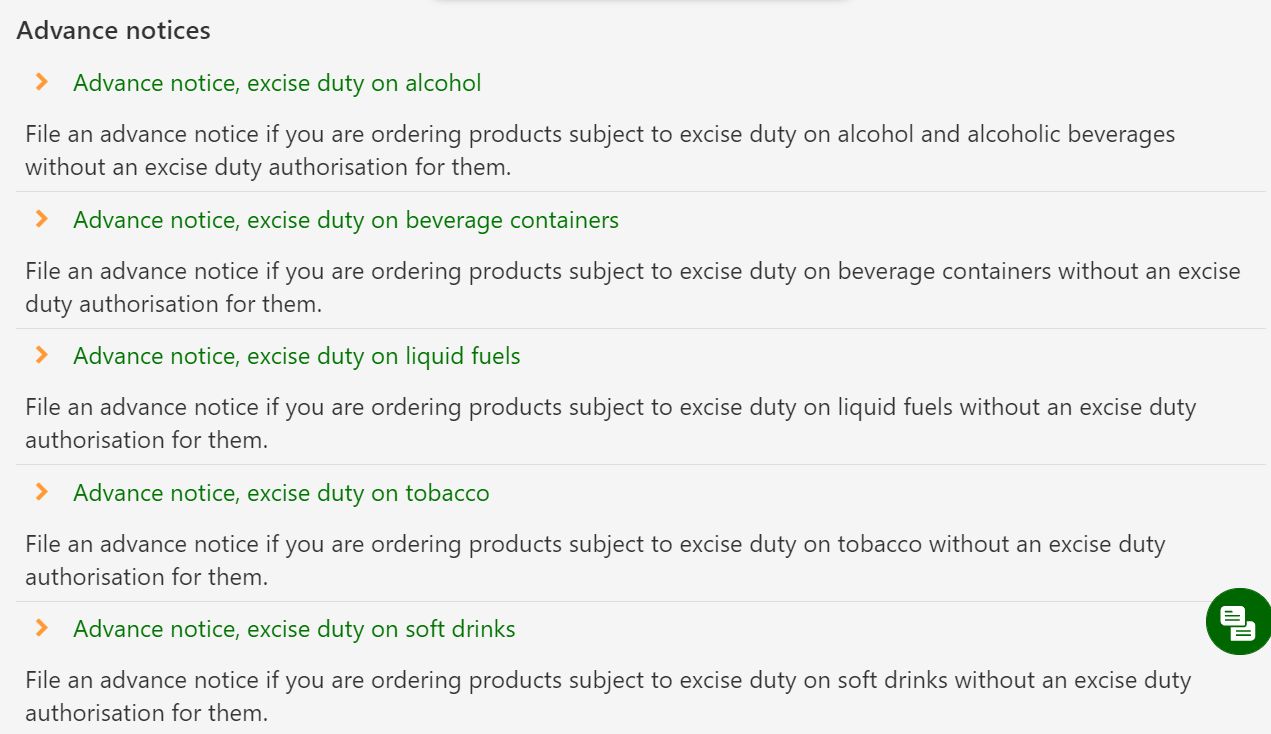Screen dimensions: 1271x734
Task: Open the green chat assistant button
Action: pos(1238,622)
